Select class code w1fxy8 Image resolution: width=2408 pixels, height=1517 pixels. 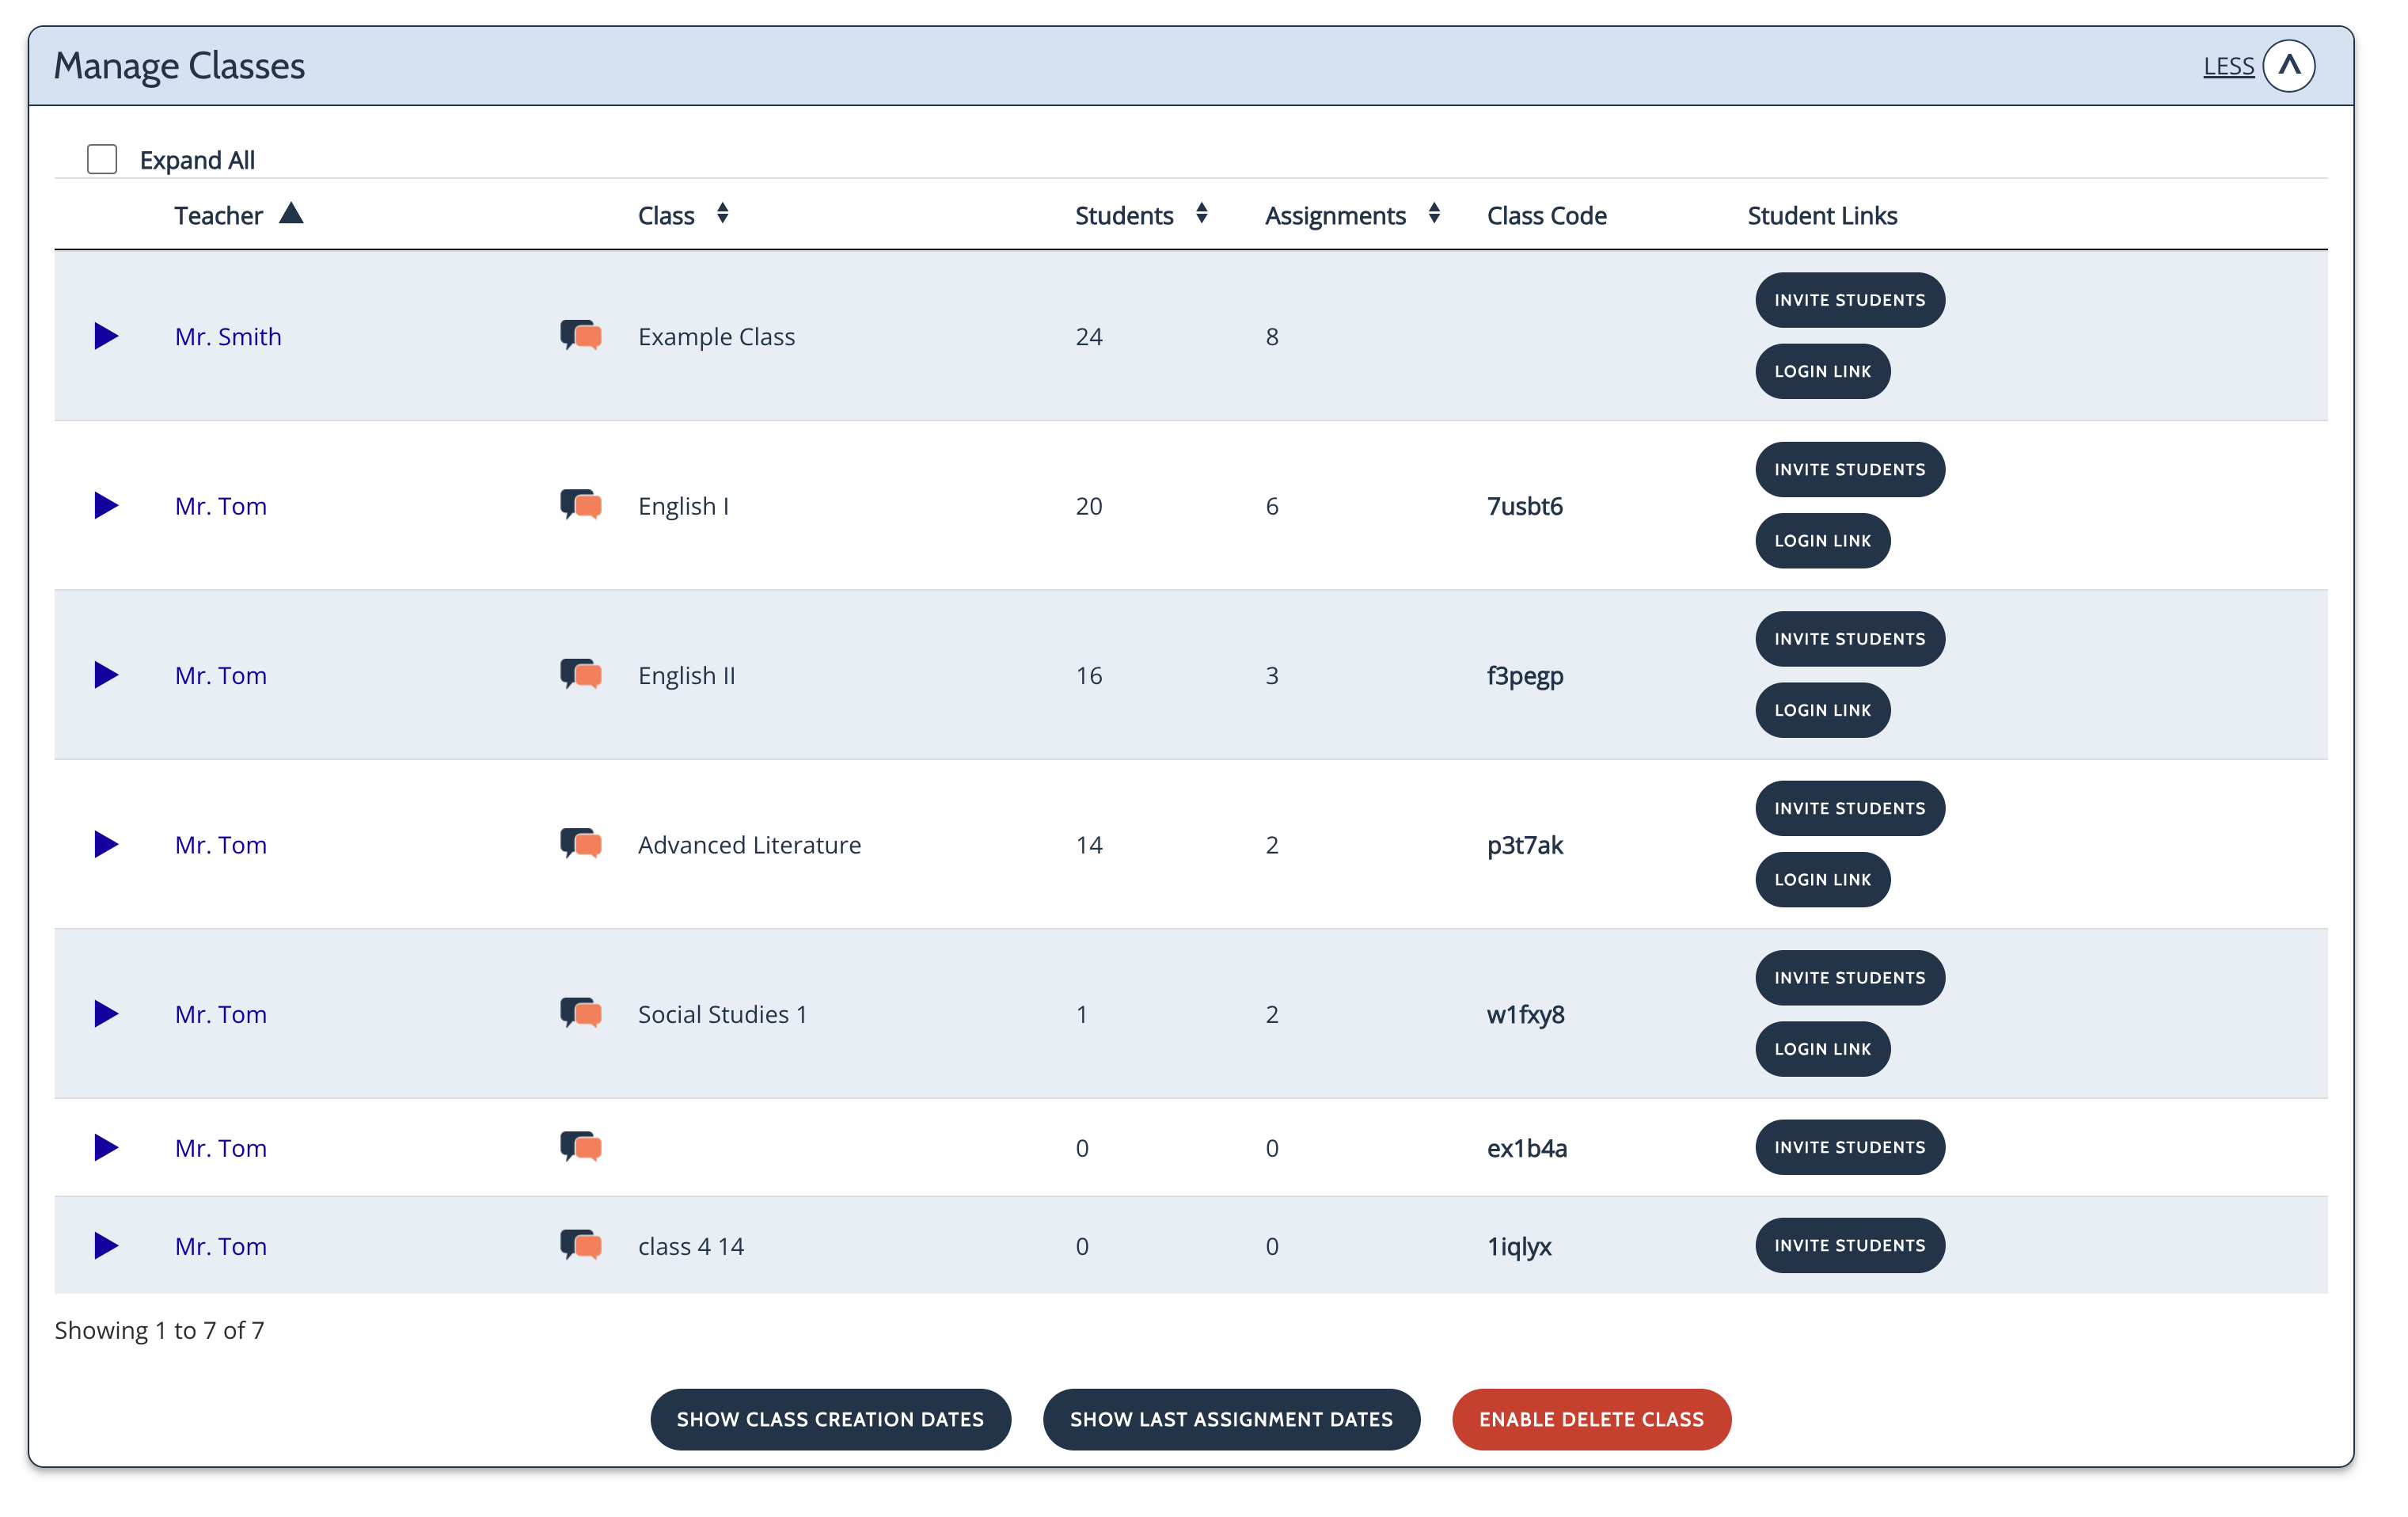click(x=1526, y=1014)
